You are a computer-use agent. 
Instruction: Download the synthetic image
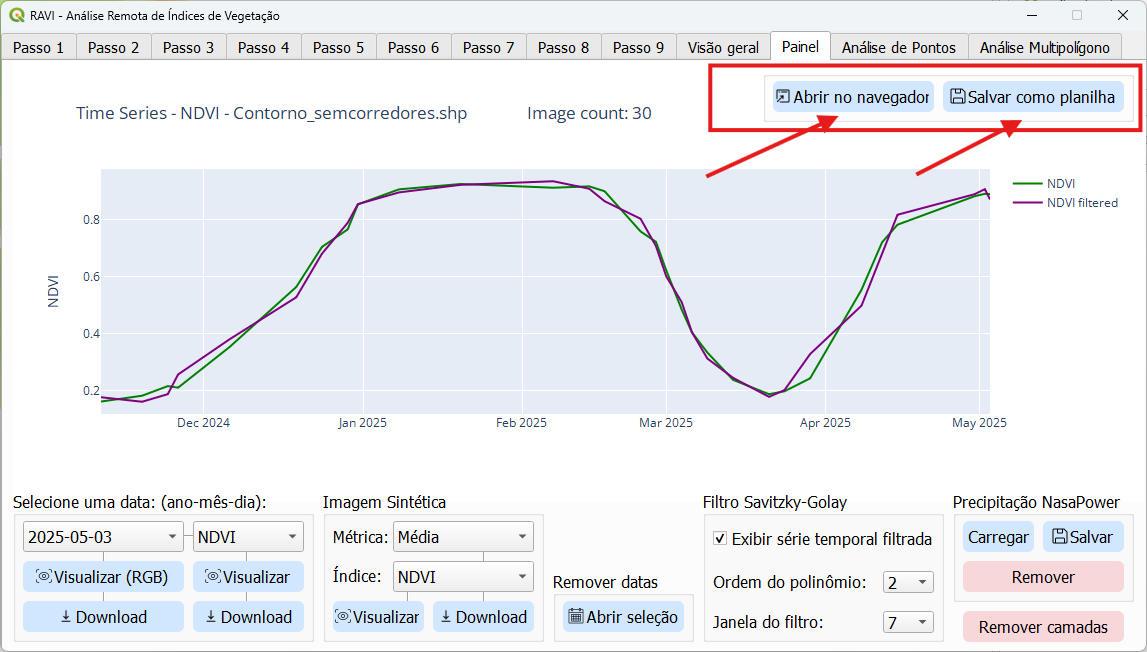tap(483, 617)
